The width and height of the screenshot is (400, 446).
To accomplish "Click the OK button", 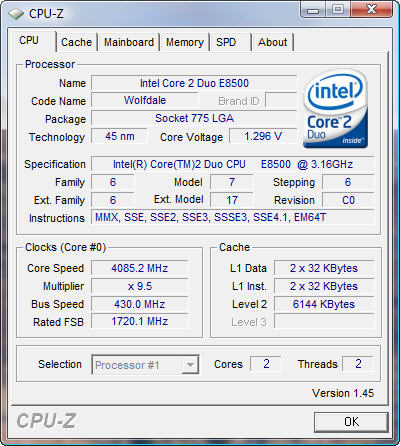I will click(x=351, y=422).
